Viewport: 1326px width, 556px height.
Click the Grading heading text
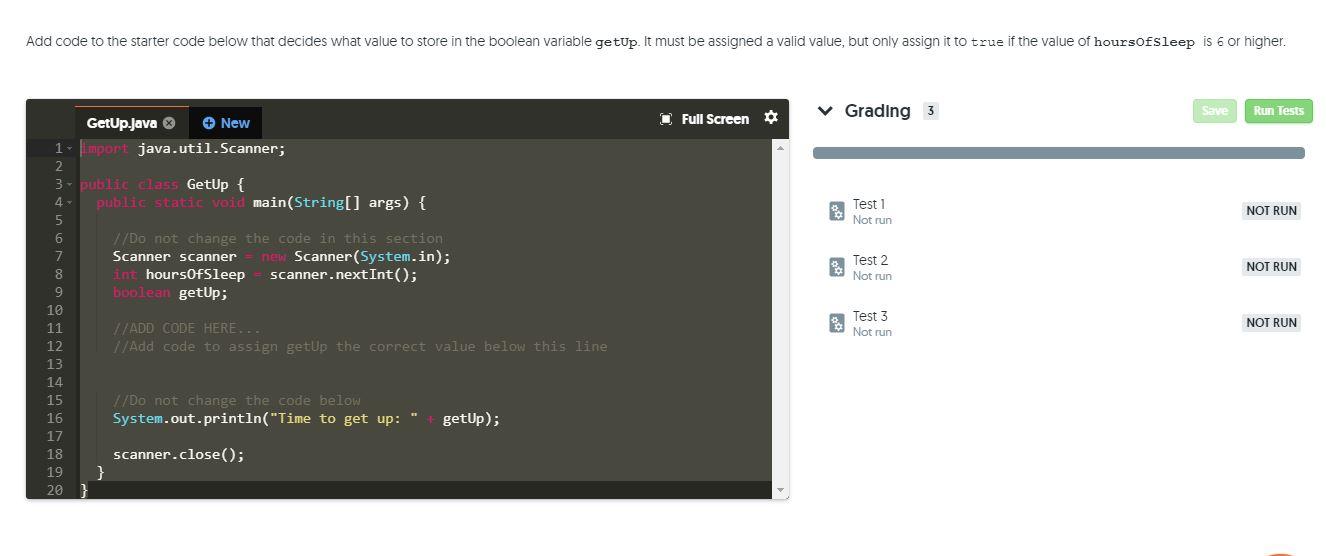[x=878, y=111]
